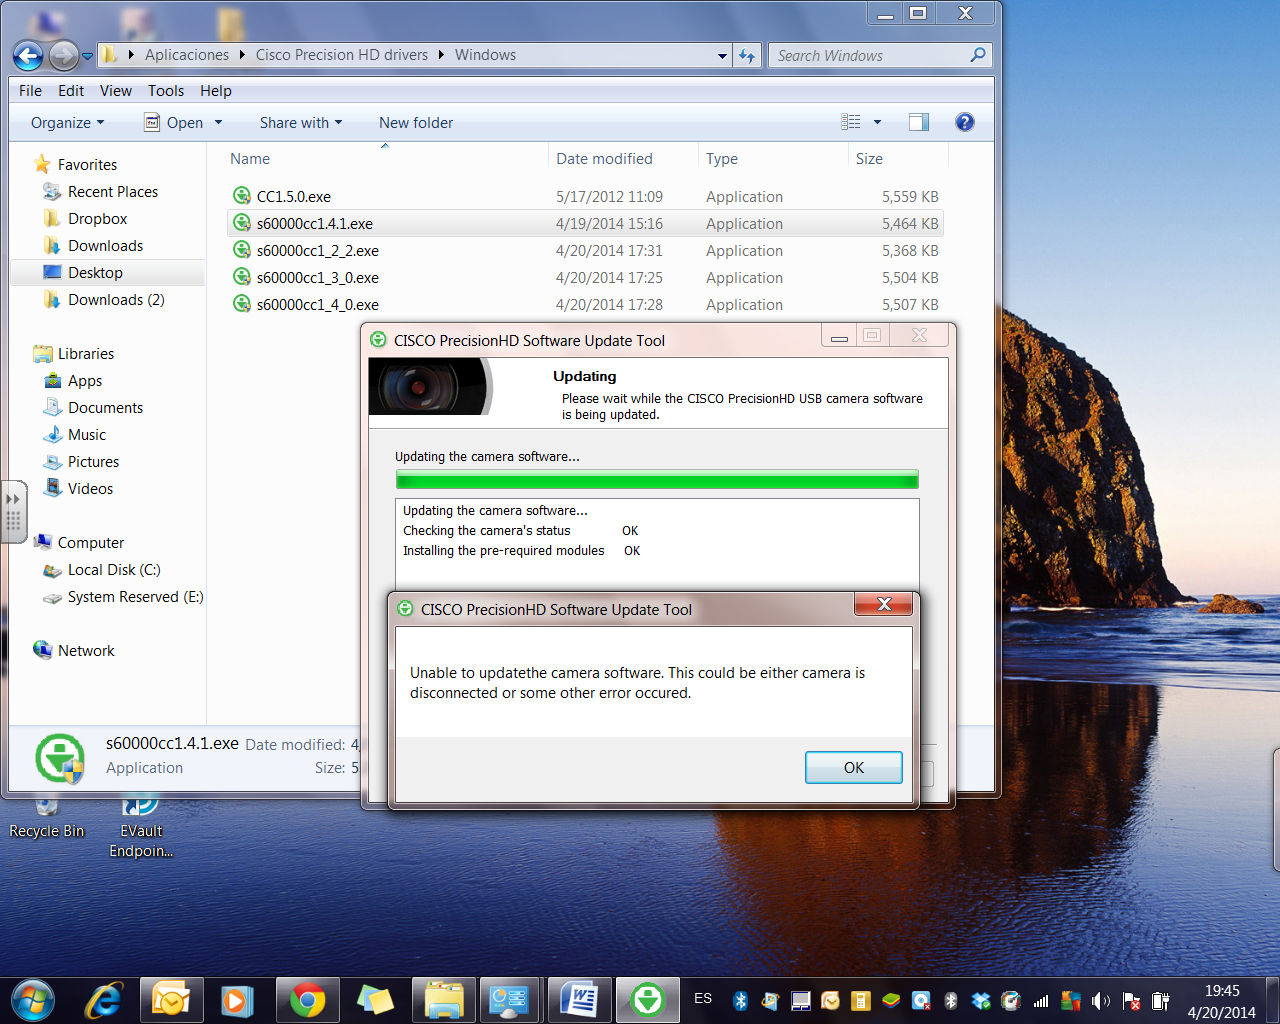Open the View menu
The width and height of the screenshot is (1280, 1024).
(116, 90)
